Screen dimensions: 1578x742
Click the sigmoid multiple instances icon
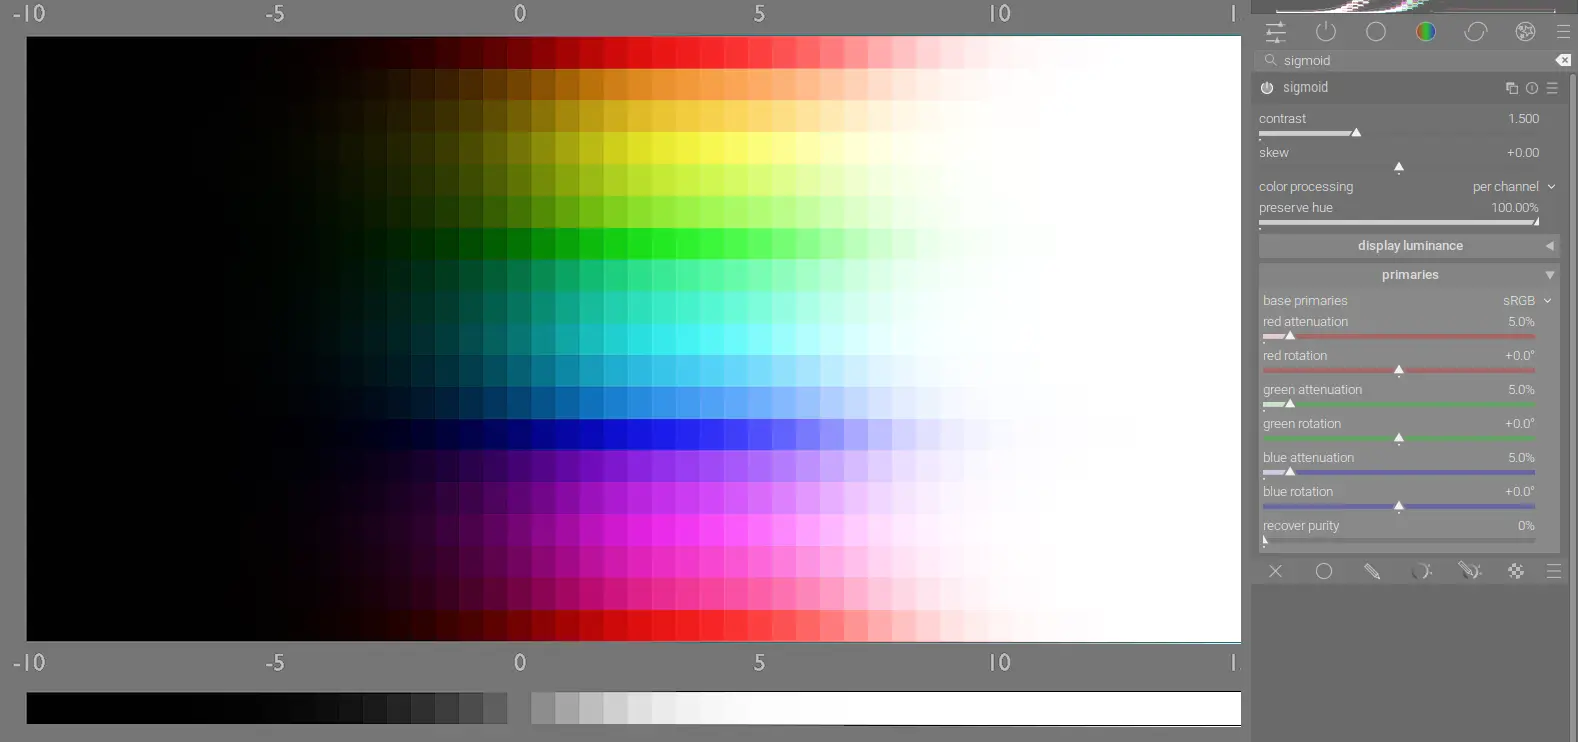(1511, 88)
